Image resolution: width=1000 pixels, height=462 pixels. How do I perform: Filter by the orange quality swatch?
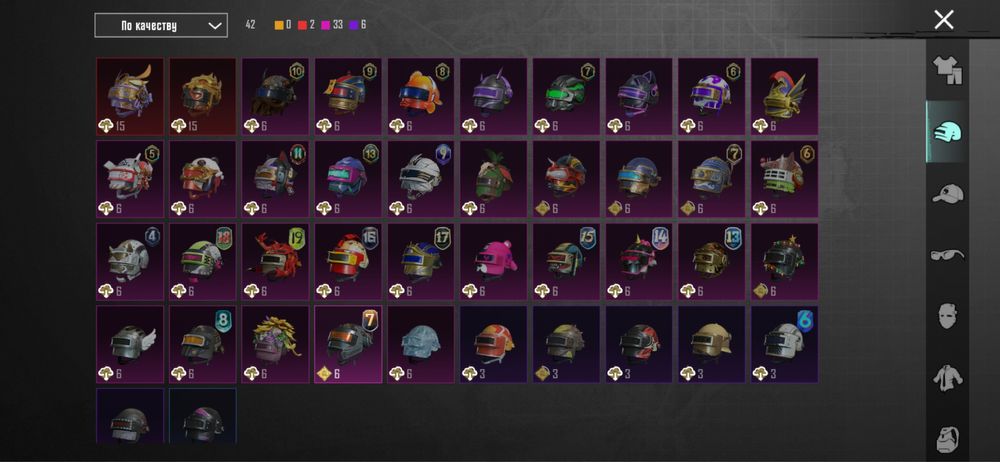[279, 26]
